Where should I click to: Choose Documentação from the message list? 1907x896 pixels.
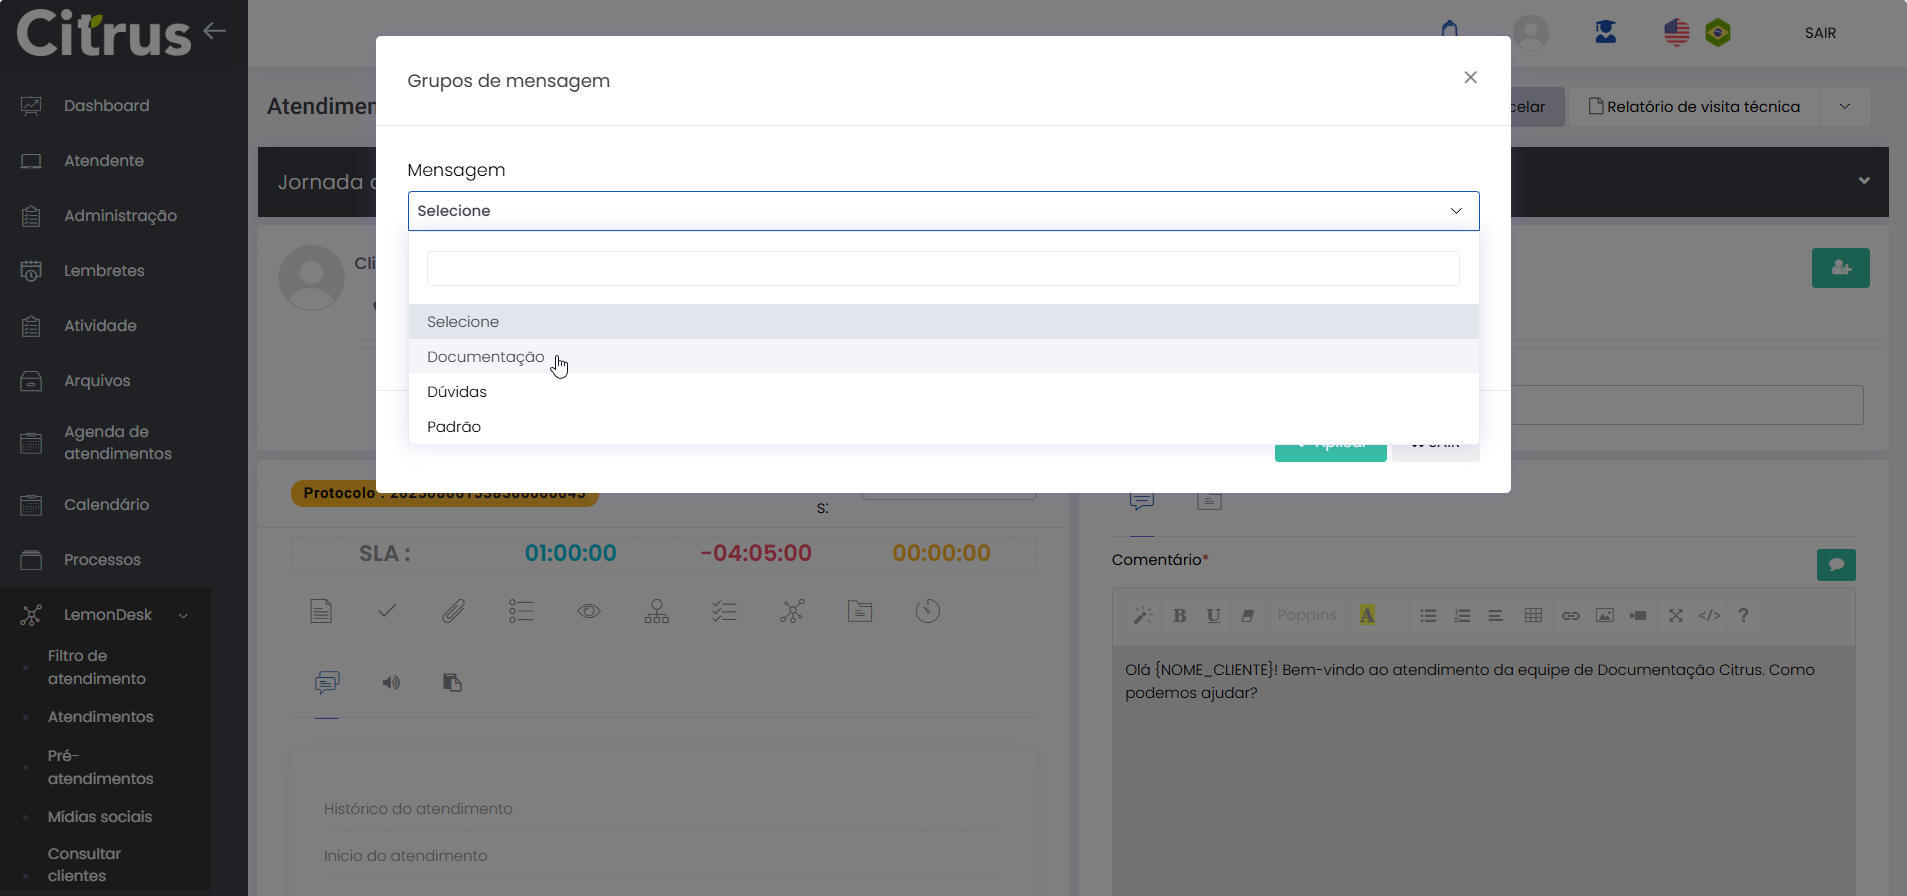943,357
